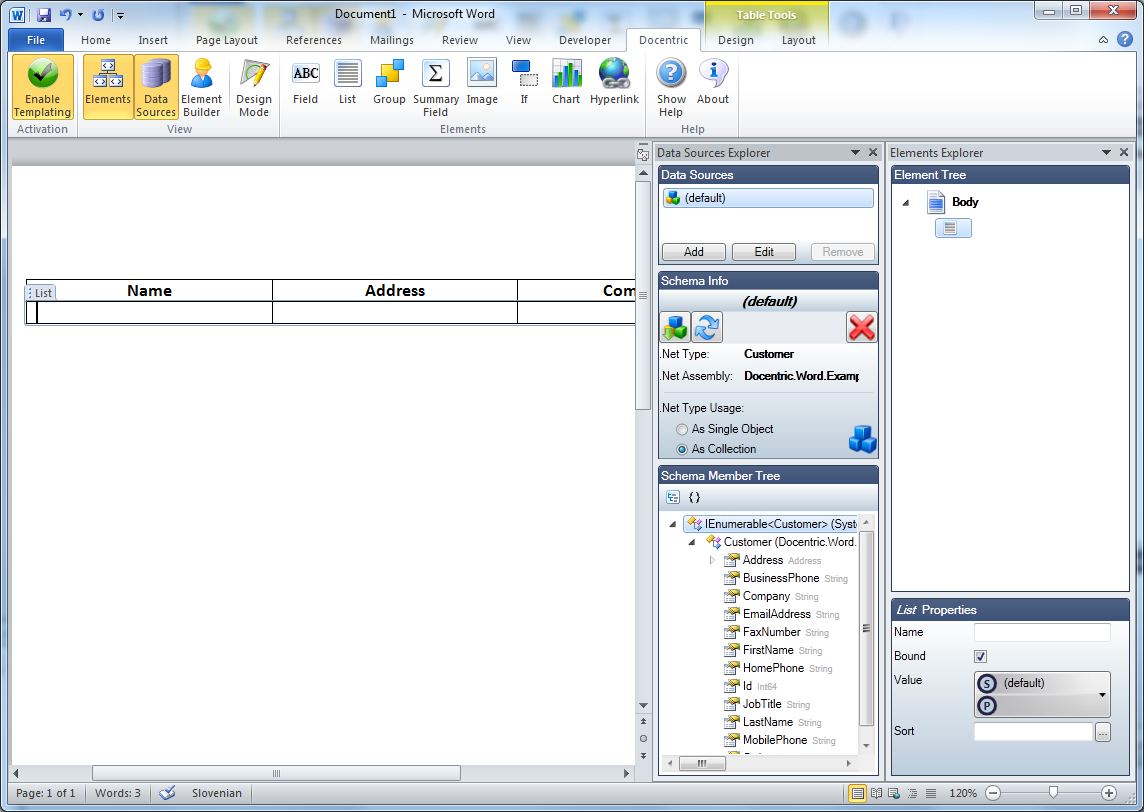The image size is (1144, 812).
Task: Insert a Summary Field element
Action: click(x=436, y=87)
